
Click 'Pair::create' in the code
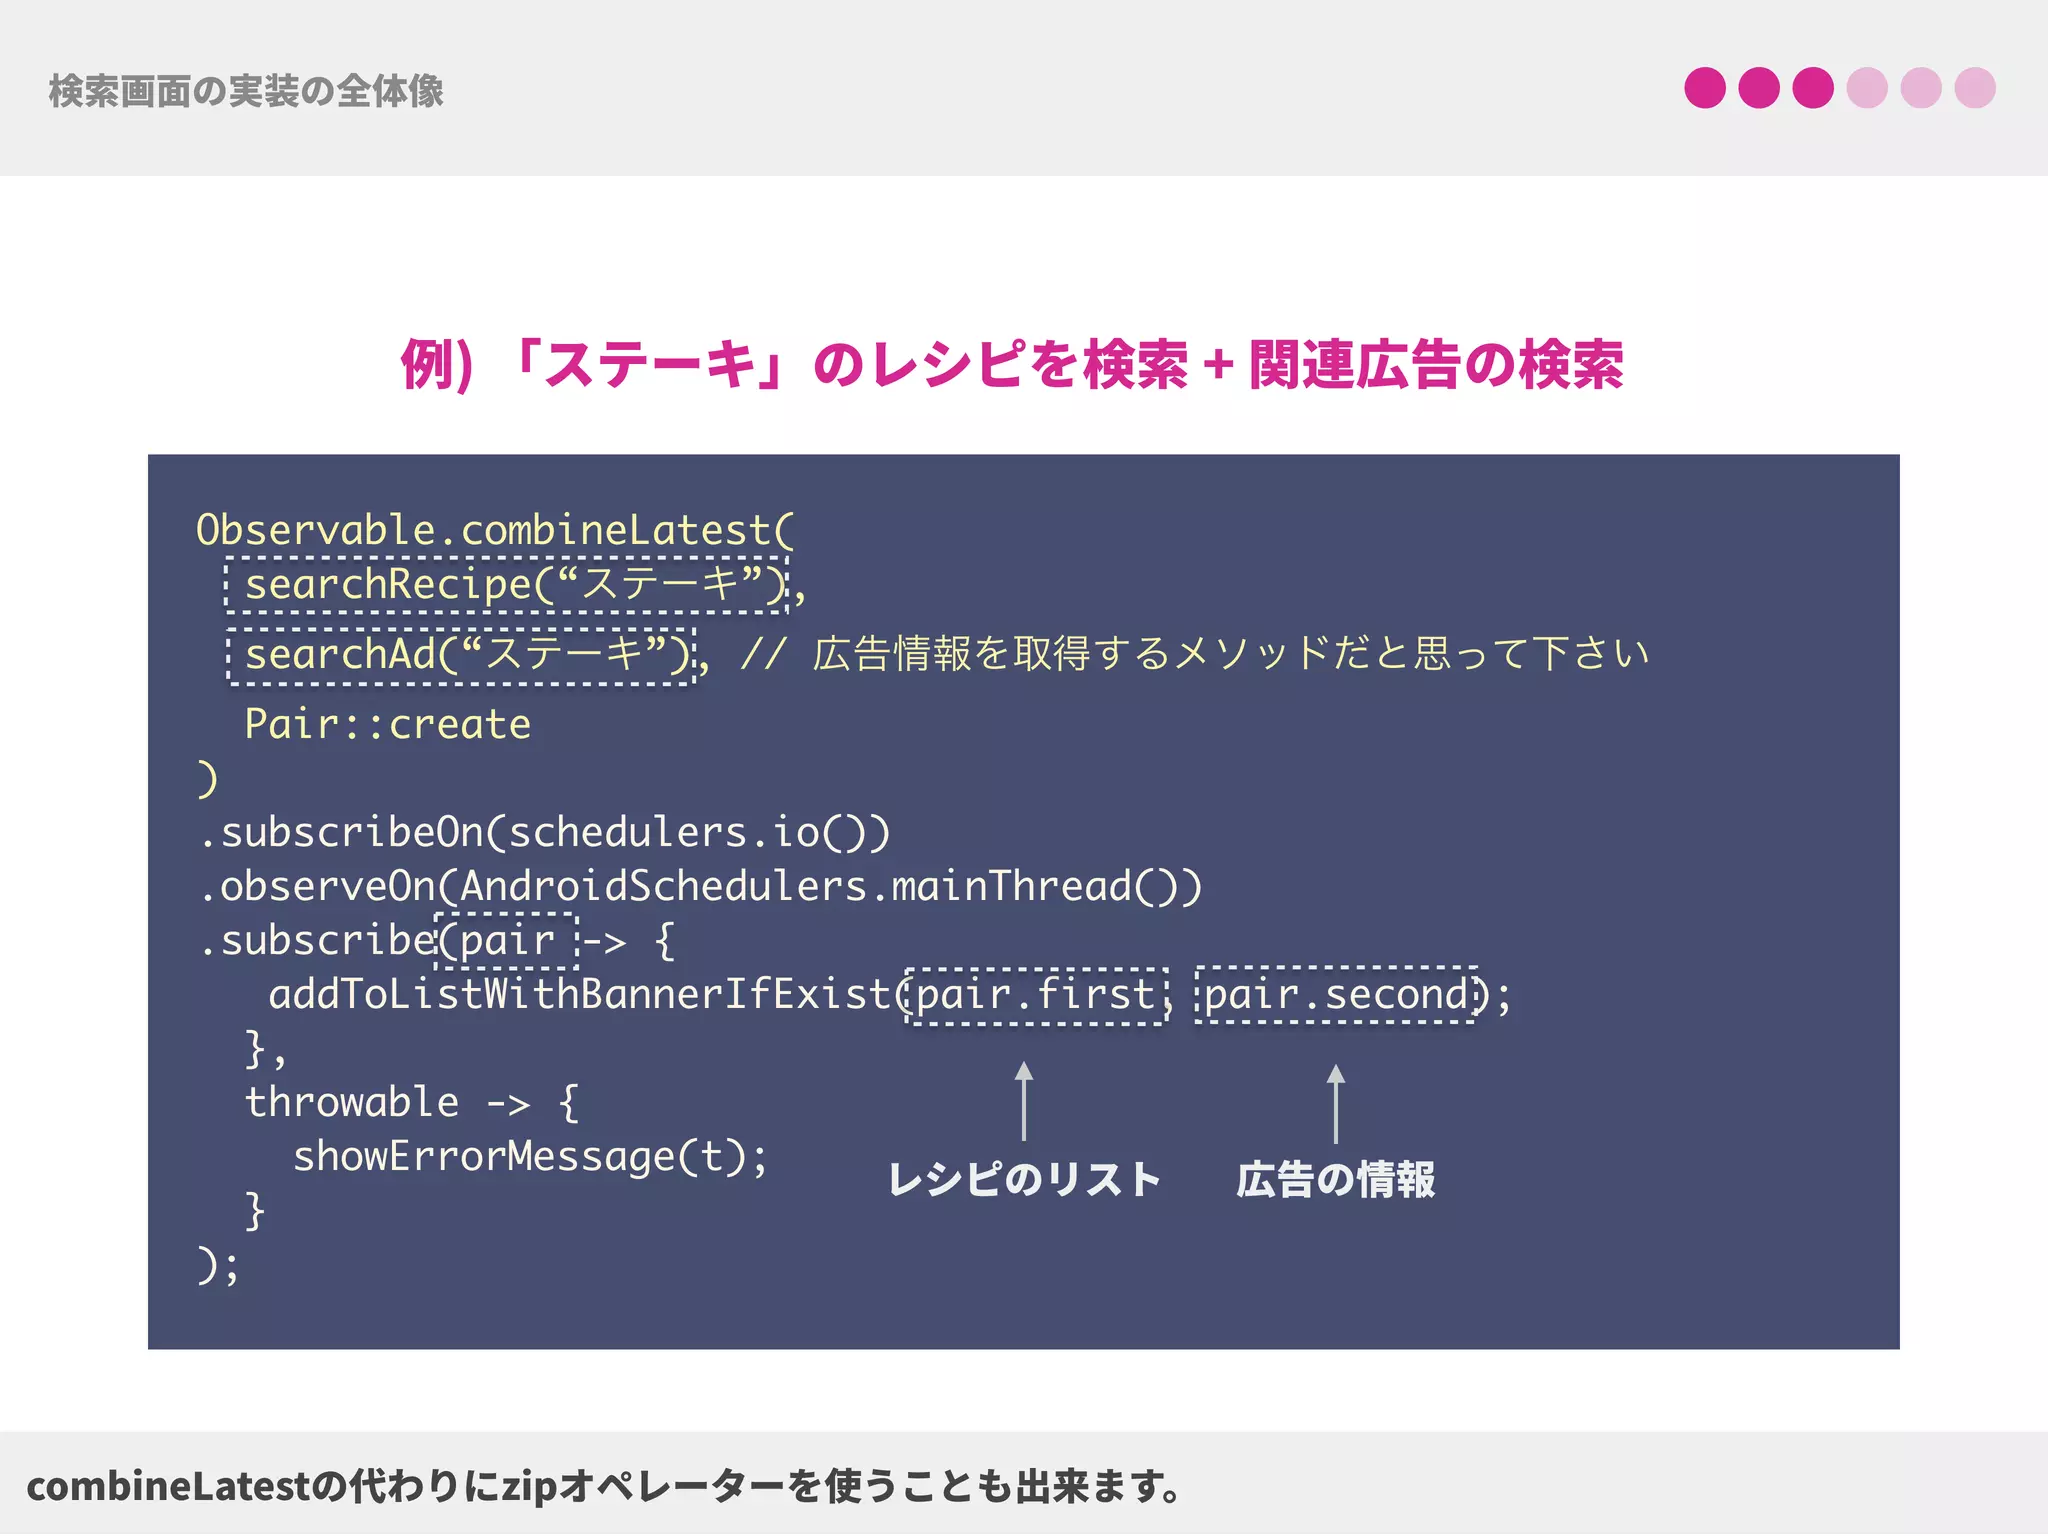point(388,724)
